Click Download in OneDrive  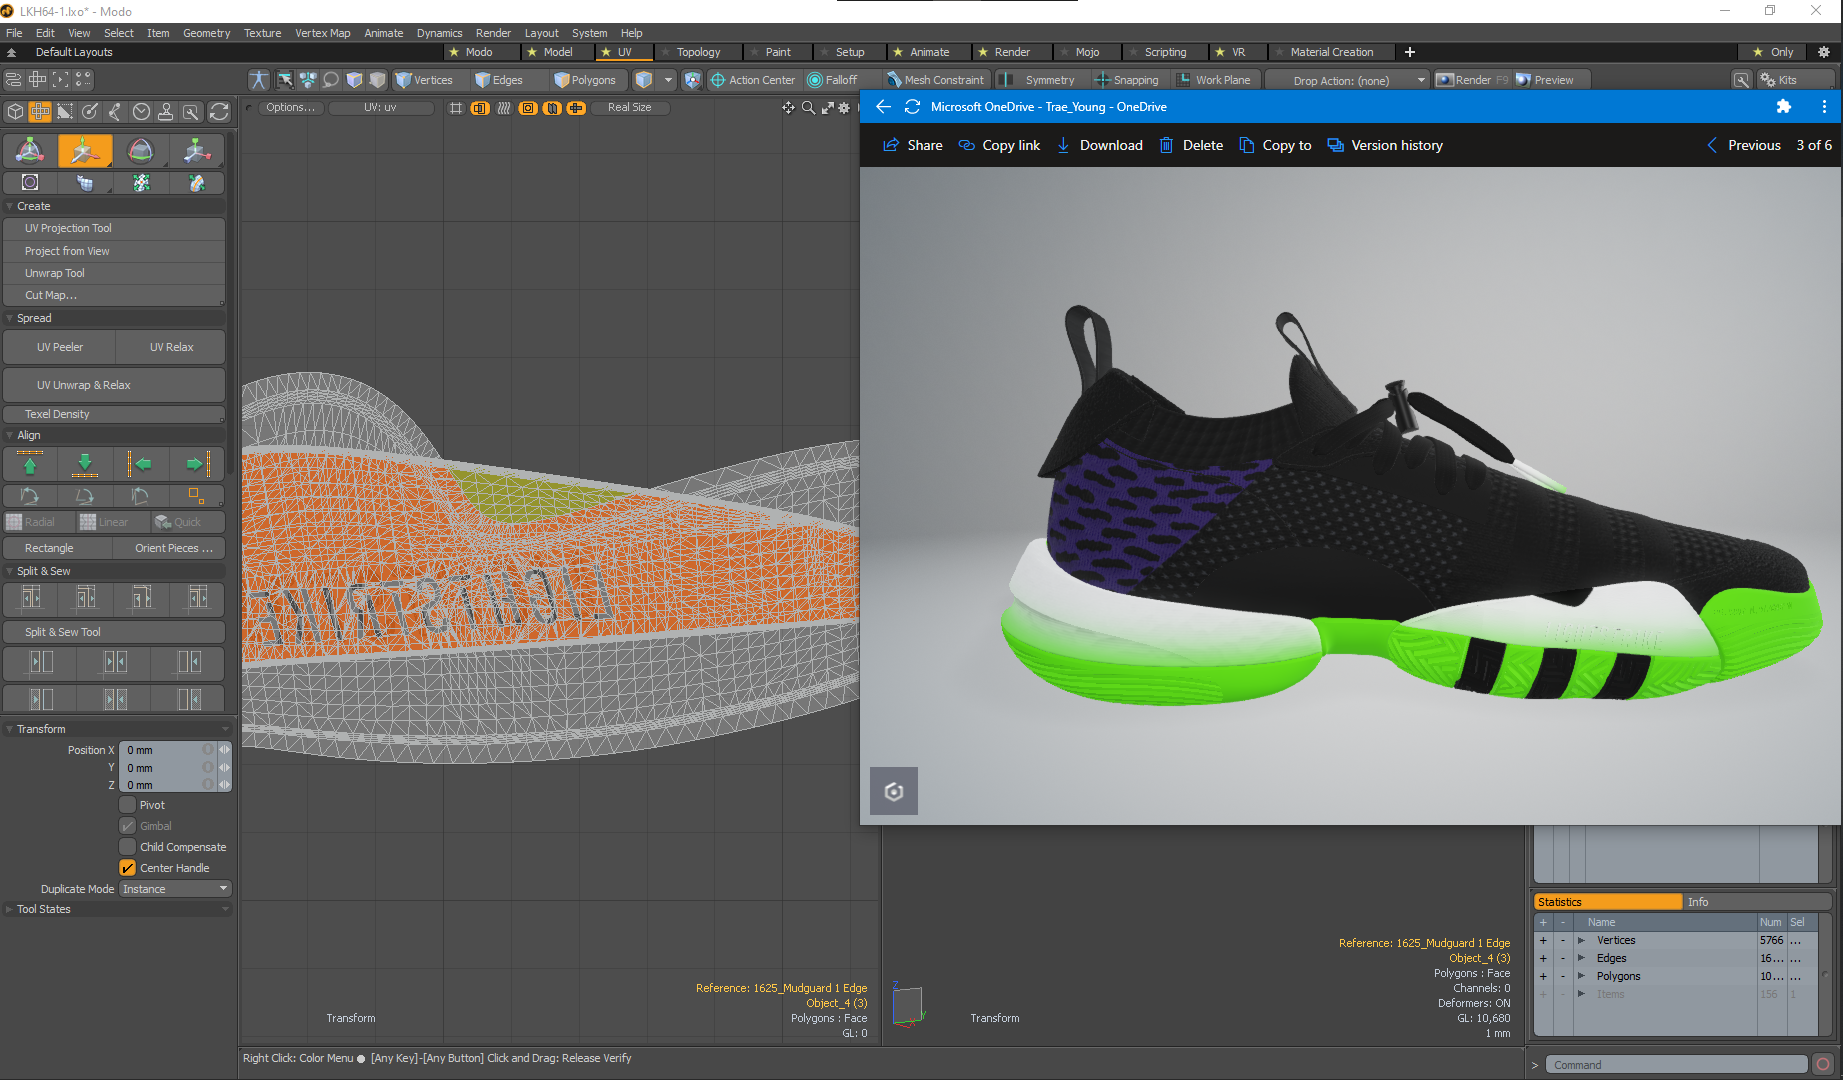coord(1099,145)
